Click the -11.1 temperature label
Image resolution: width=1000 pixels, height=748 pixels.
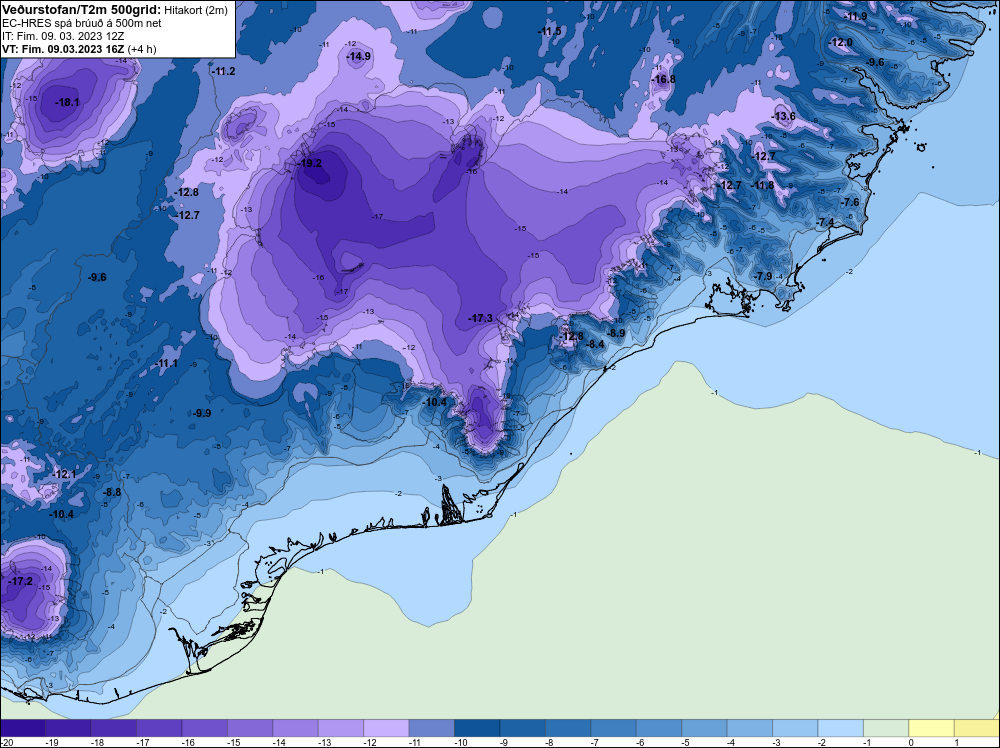point(166,363)
